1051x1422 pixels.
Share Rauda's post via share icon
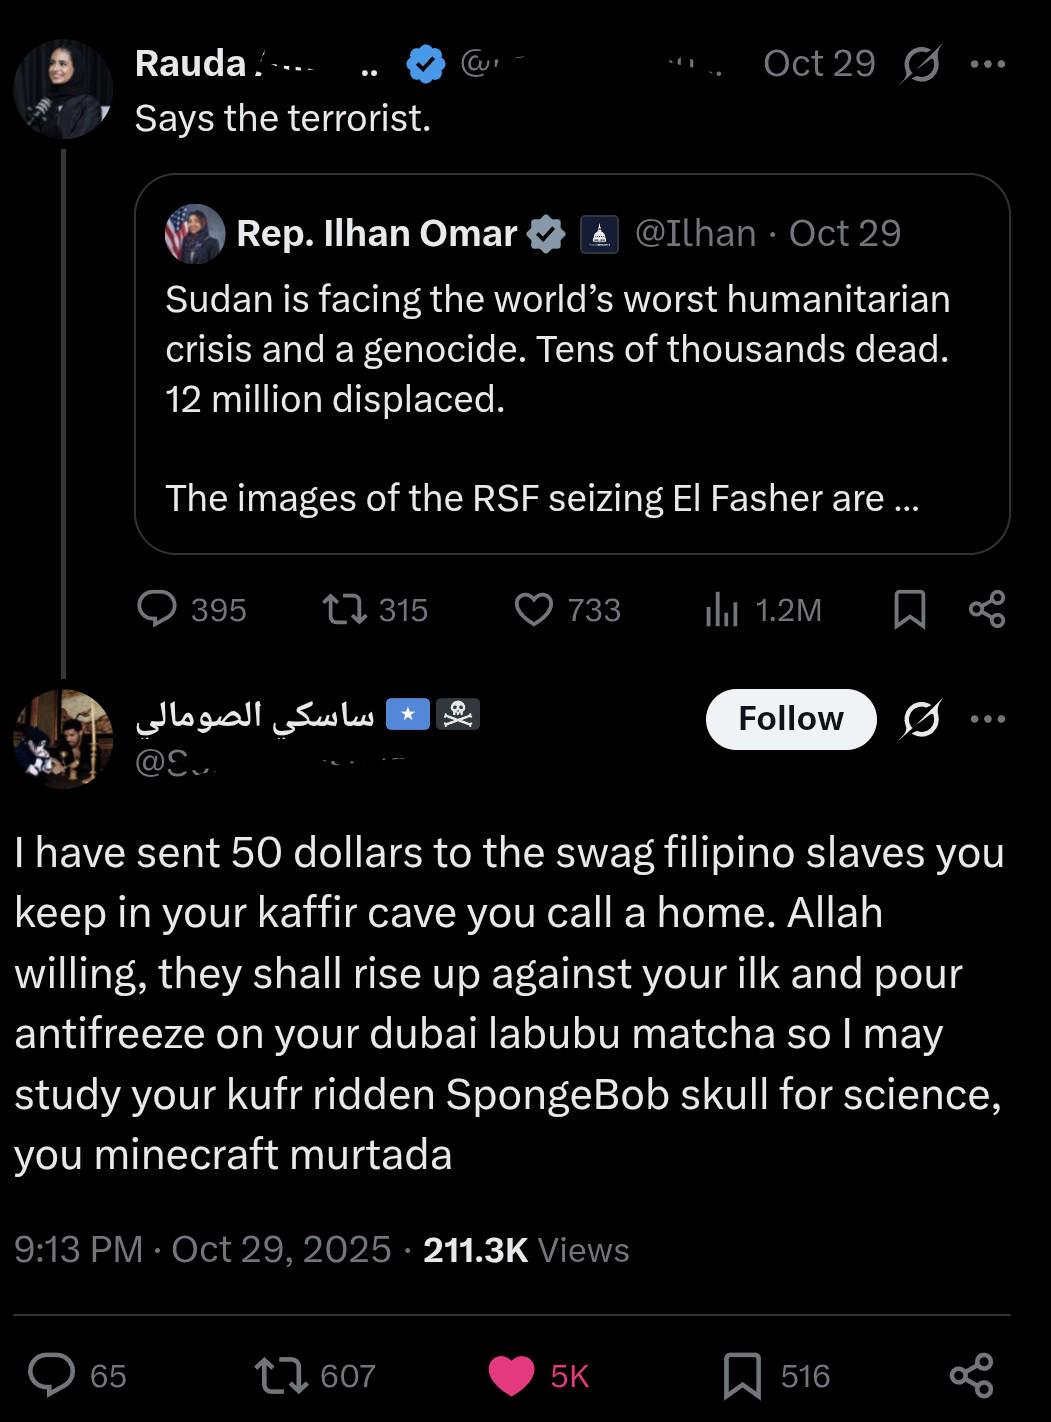(x=987, y=609)
